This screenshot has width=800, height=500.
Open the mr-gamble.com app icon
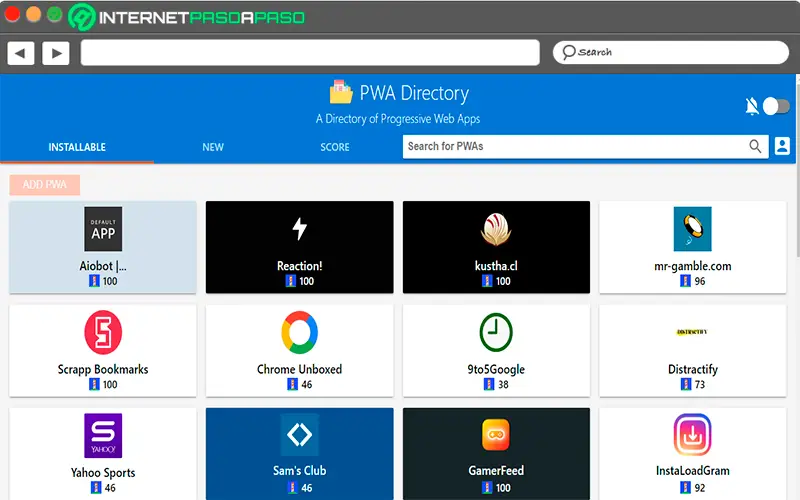tap(692, 229)
